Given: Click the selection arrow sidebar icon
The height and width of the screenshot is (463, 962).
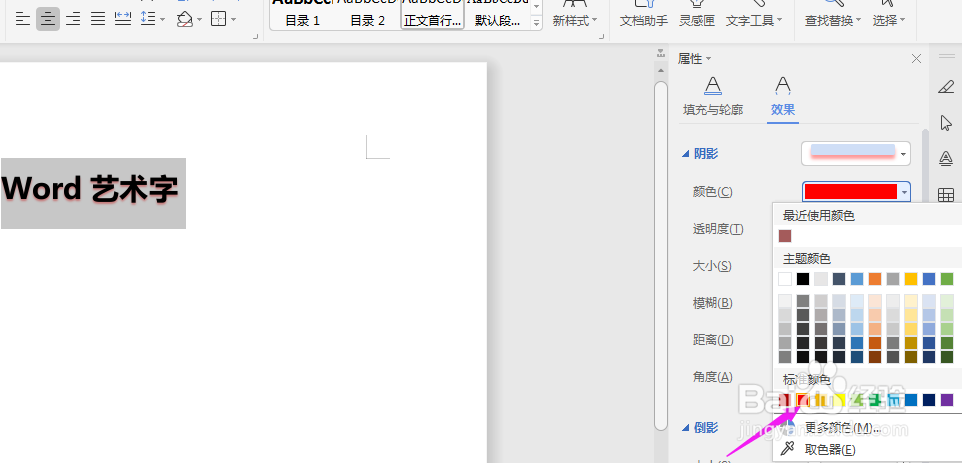Looking at the screenshot, I should [x=946, y=123].
